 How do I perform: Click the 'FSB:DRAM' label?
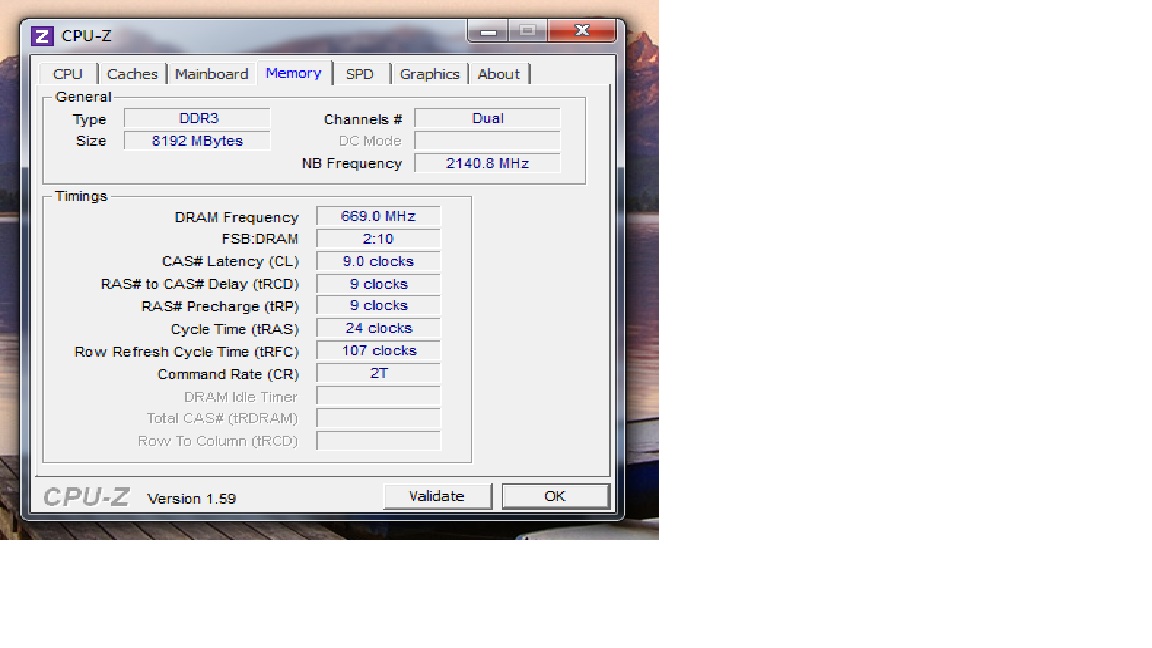pos(259,240)
